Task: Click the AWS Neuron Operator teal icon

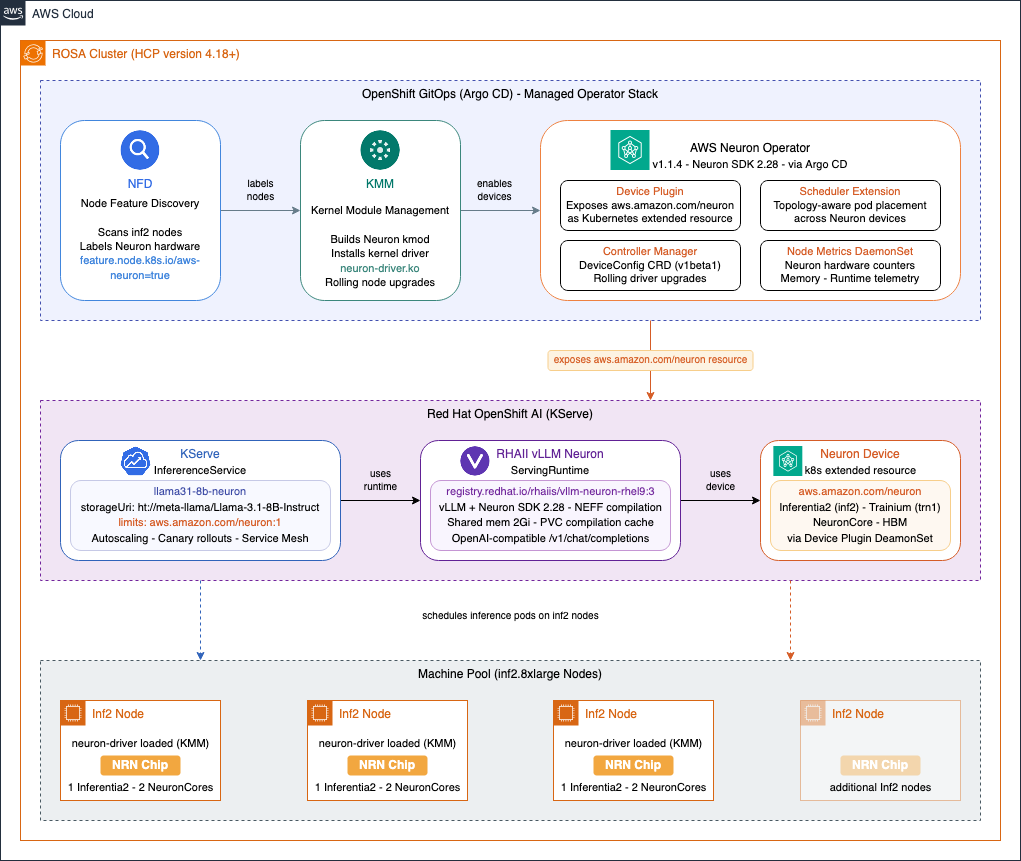Action: pyautogui.click(x=630, y=150)
